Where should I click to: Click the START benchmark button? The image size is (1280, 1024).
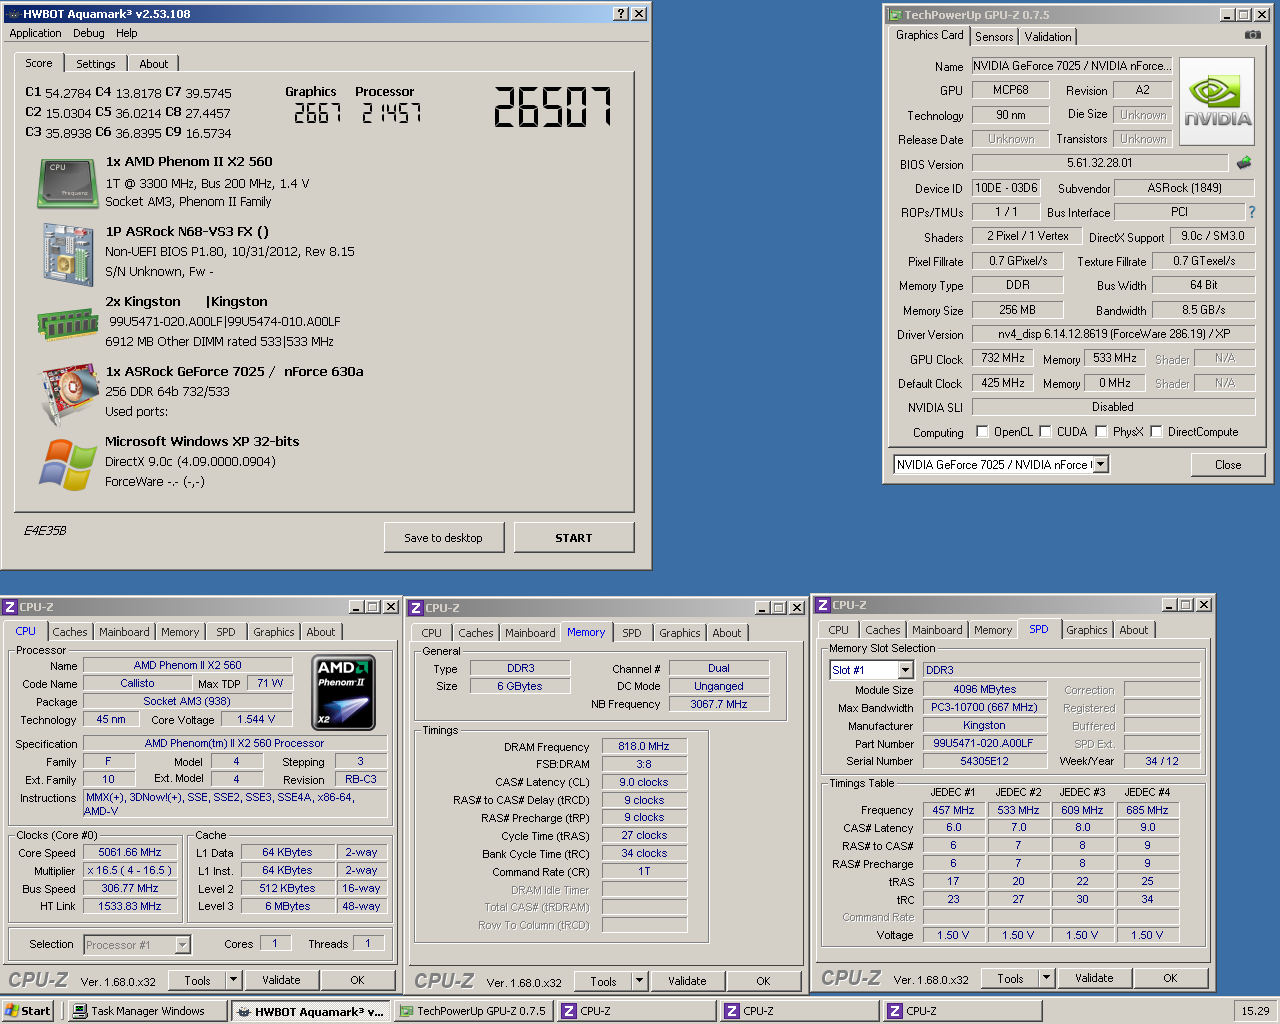[574, 538]
